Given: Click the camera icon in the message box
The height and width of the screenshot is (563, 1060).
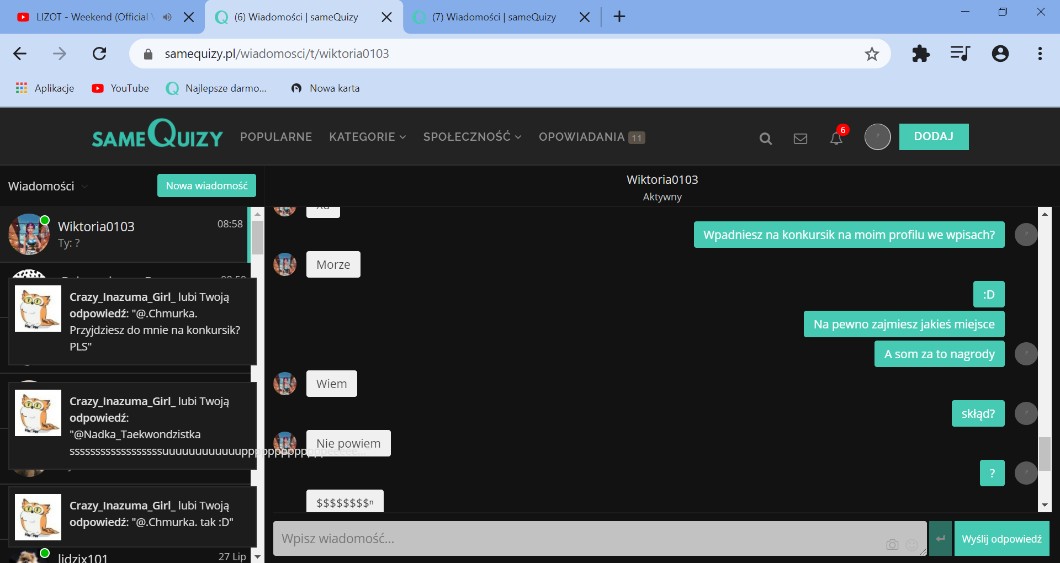Looking at the screenshot, I should [893, 545].
